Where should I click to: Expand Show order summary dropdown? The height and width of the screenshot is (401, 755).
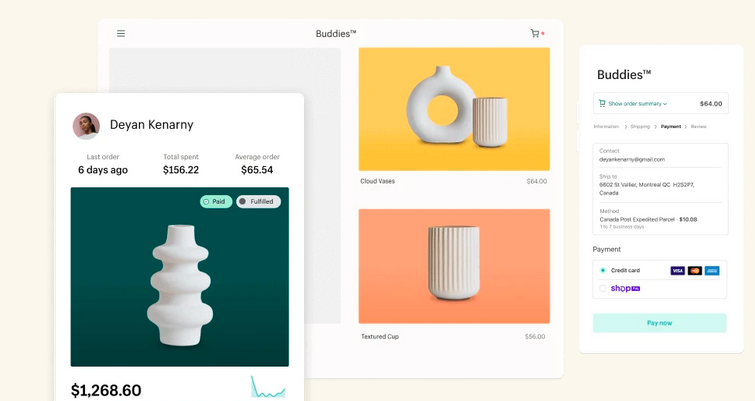tap(638, 103)
